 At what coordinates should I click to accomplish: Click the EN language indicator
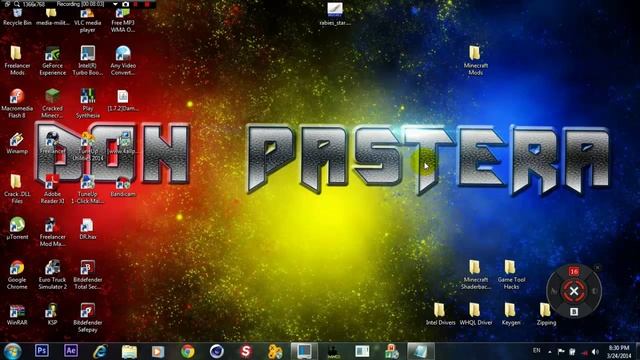click(x=537, y=351)
